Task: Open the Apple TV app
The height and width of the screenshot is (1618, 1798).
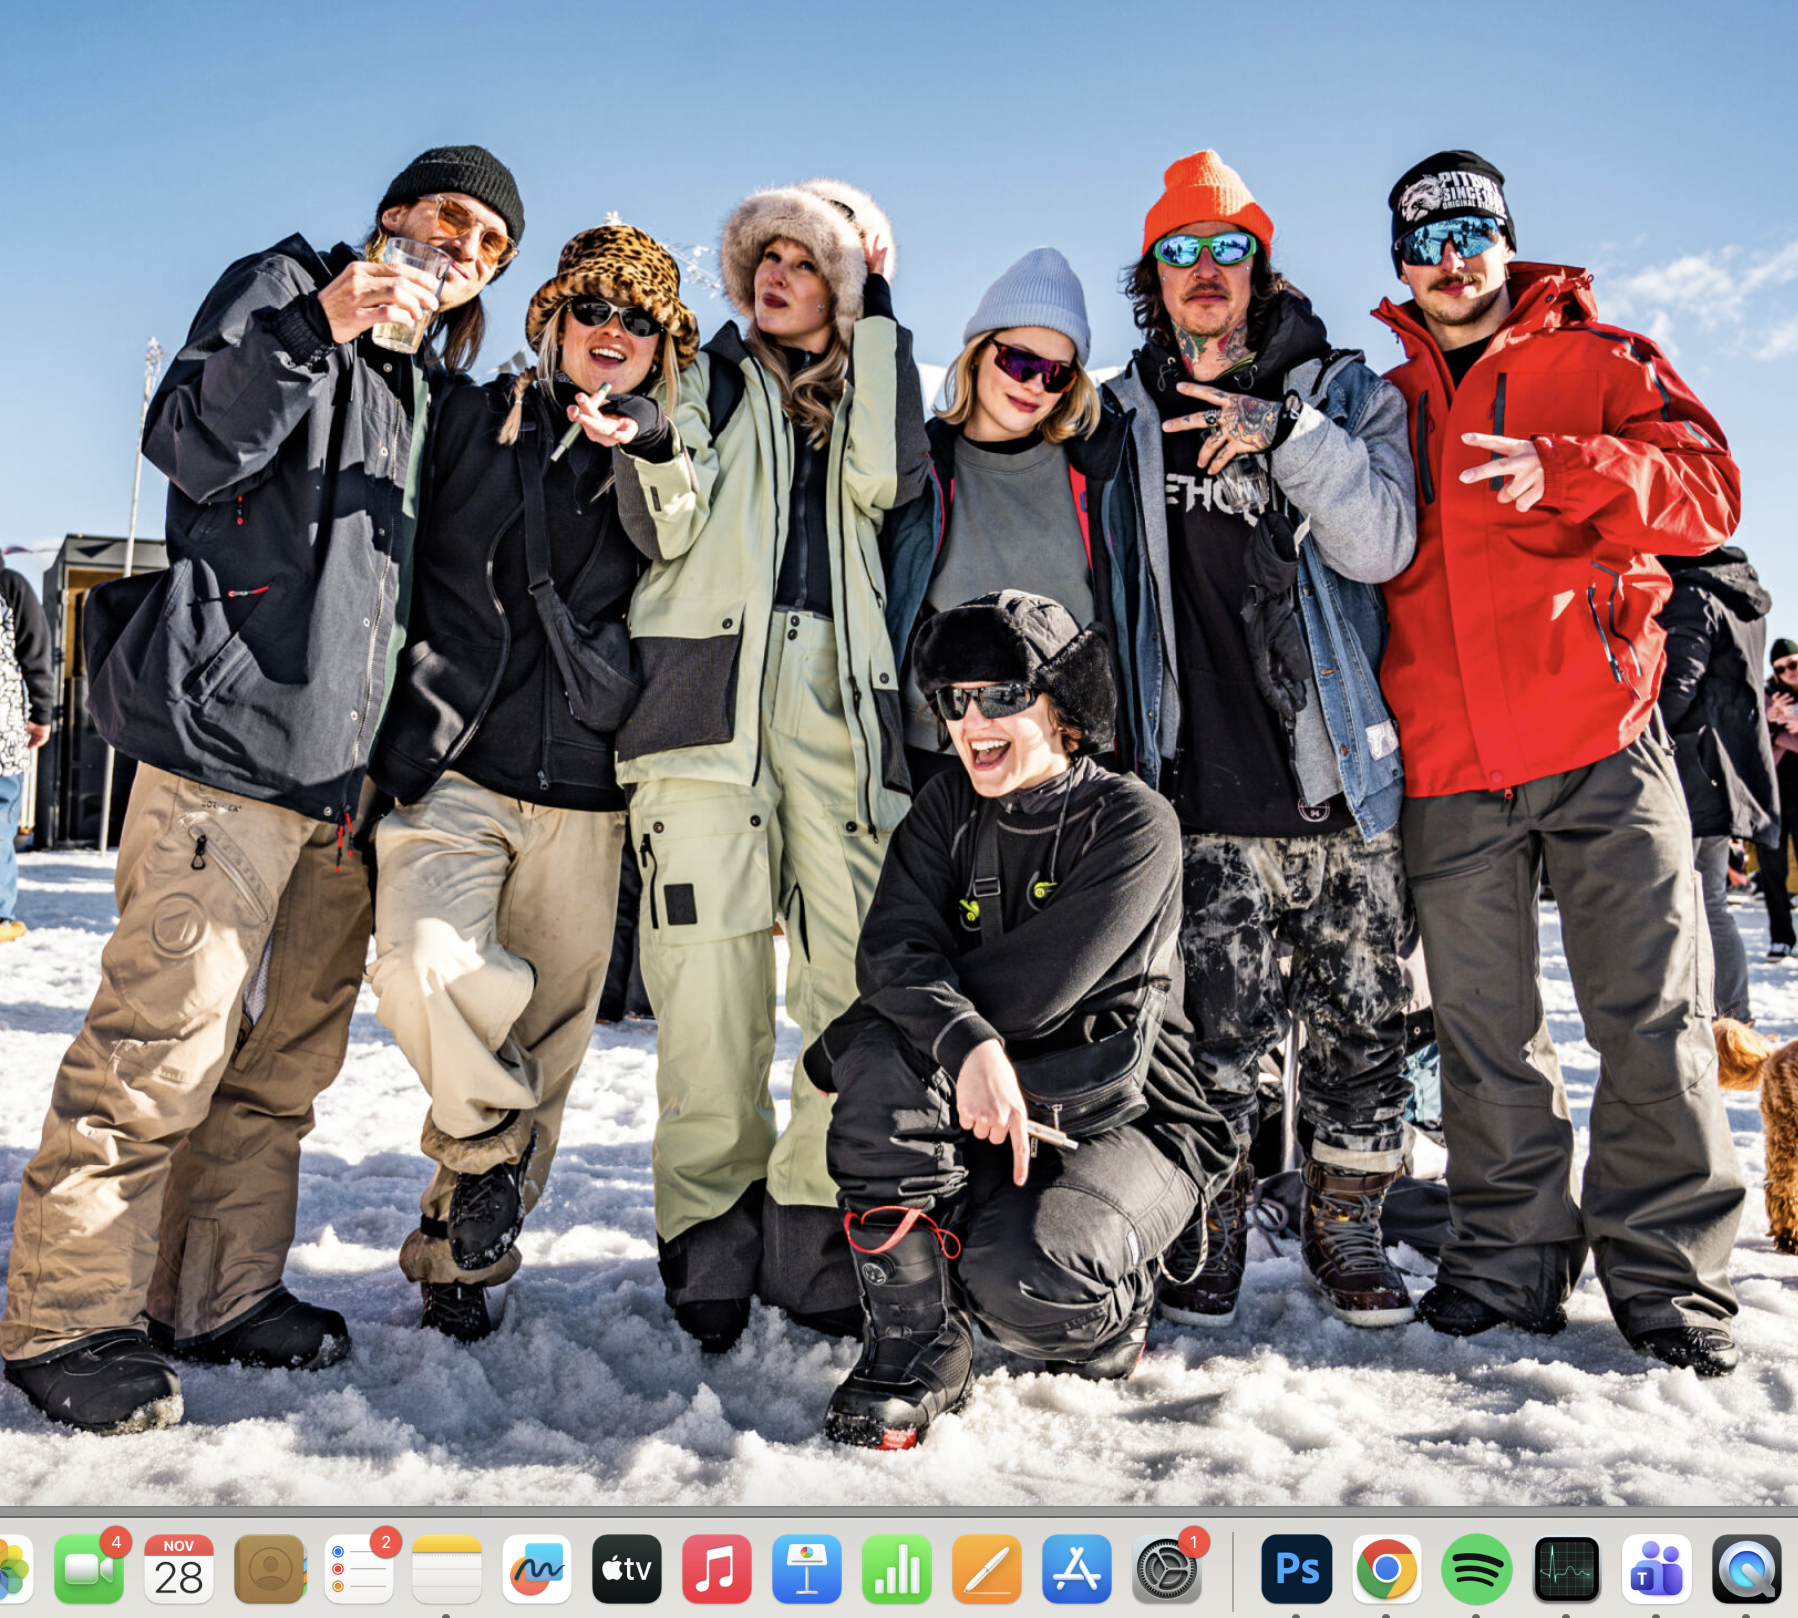Action: click(627, 1569)
